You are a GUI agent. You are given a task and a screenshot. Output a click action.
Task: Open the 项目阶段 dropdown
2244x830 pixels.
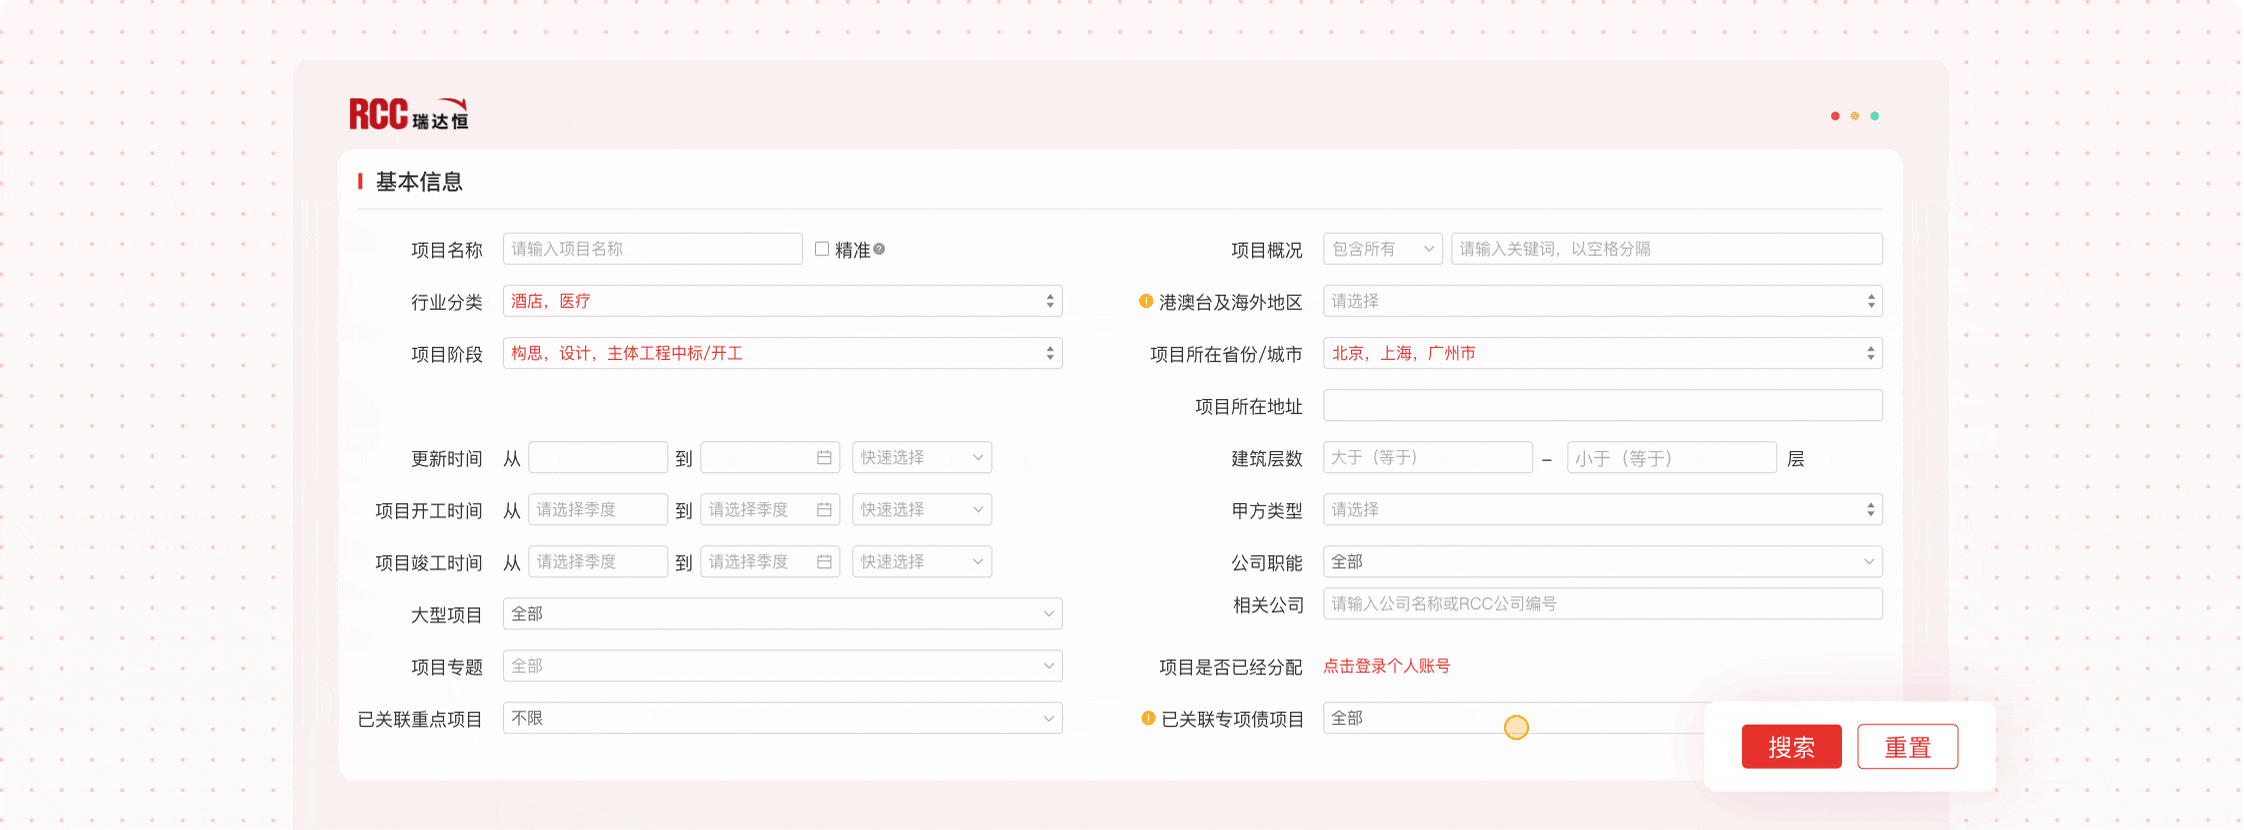click(782, 353)
